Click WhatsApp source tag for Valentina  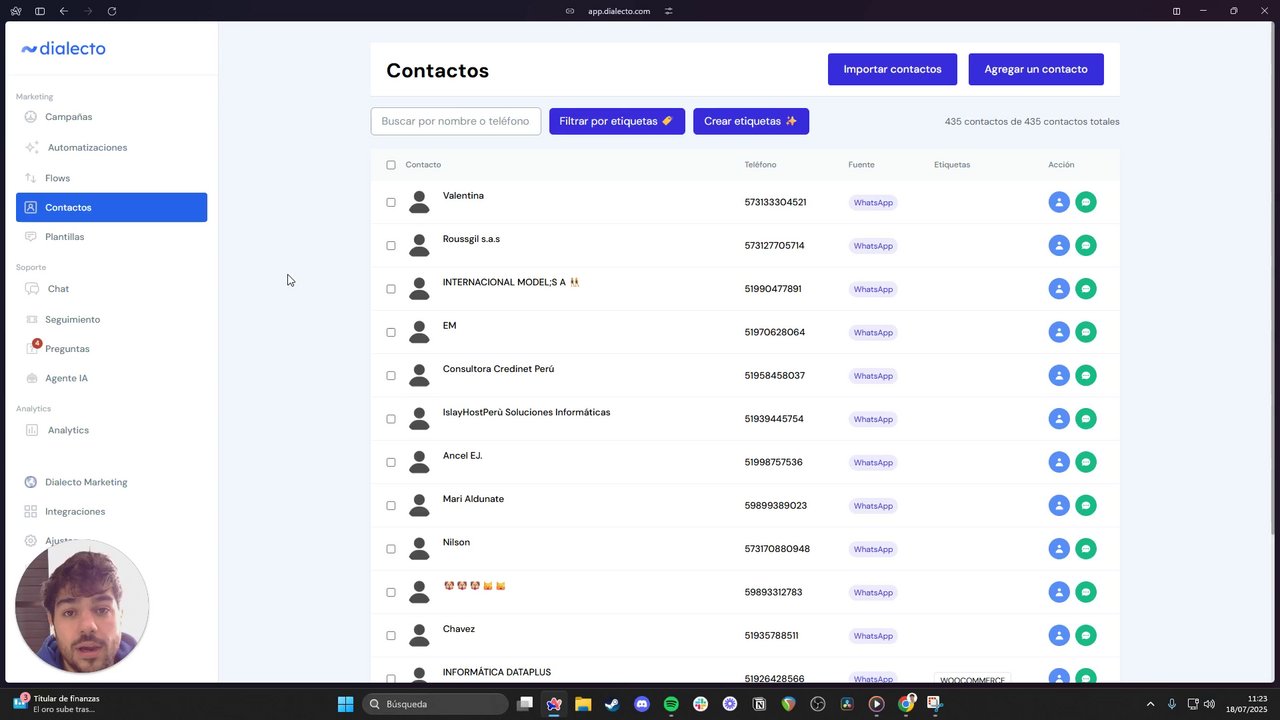873,202
